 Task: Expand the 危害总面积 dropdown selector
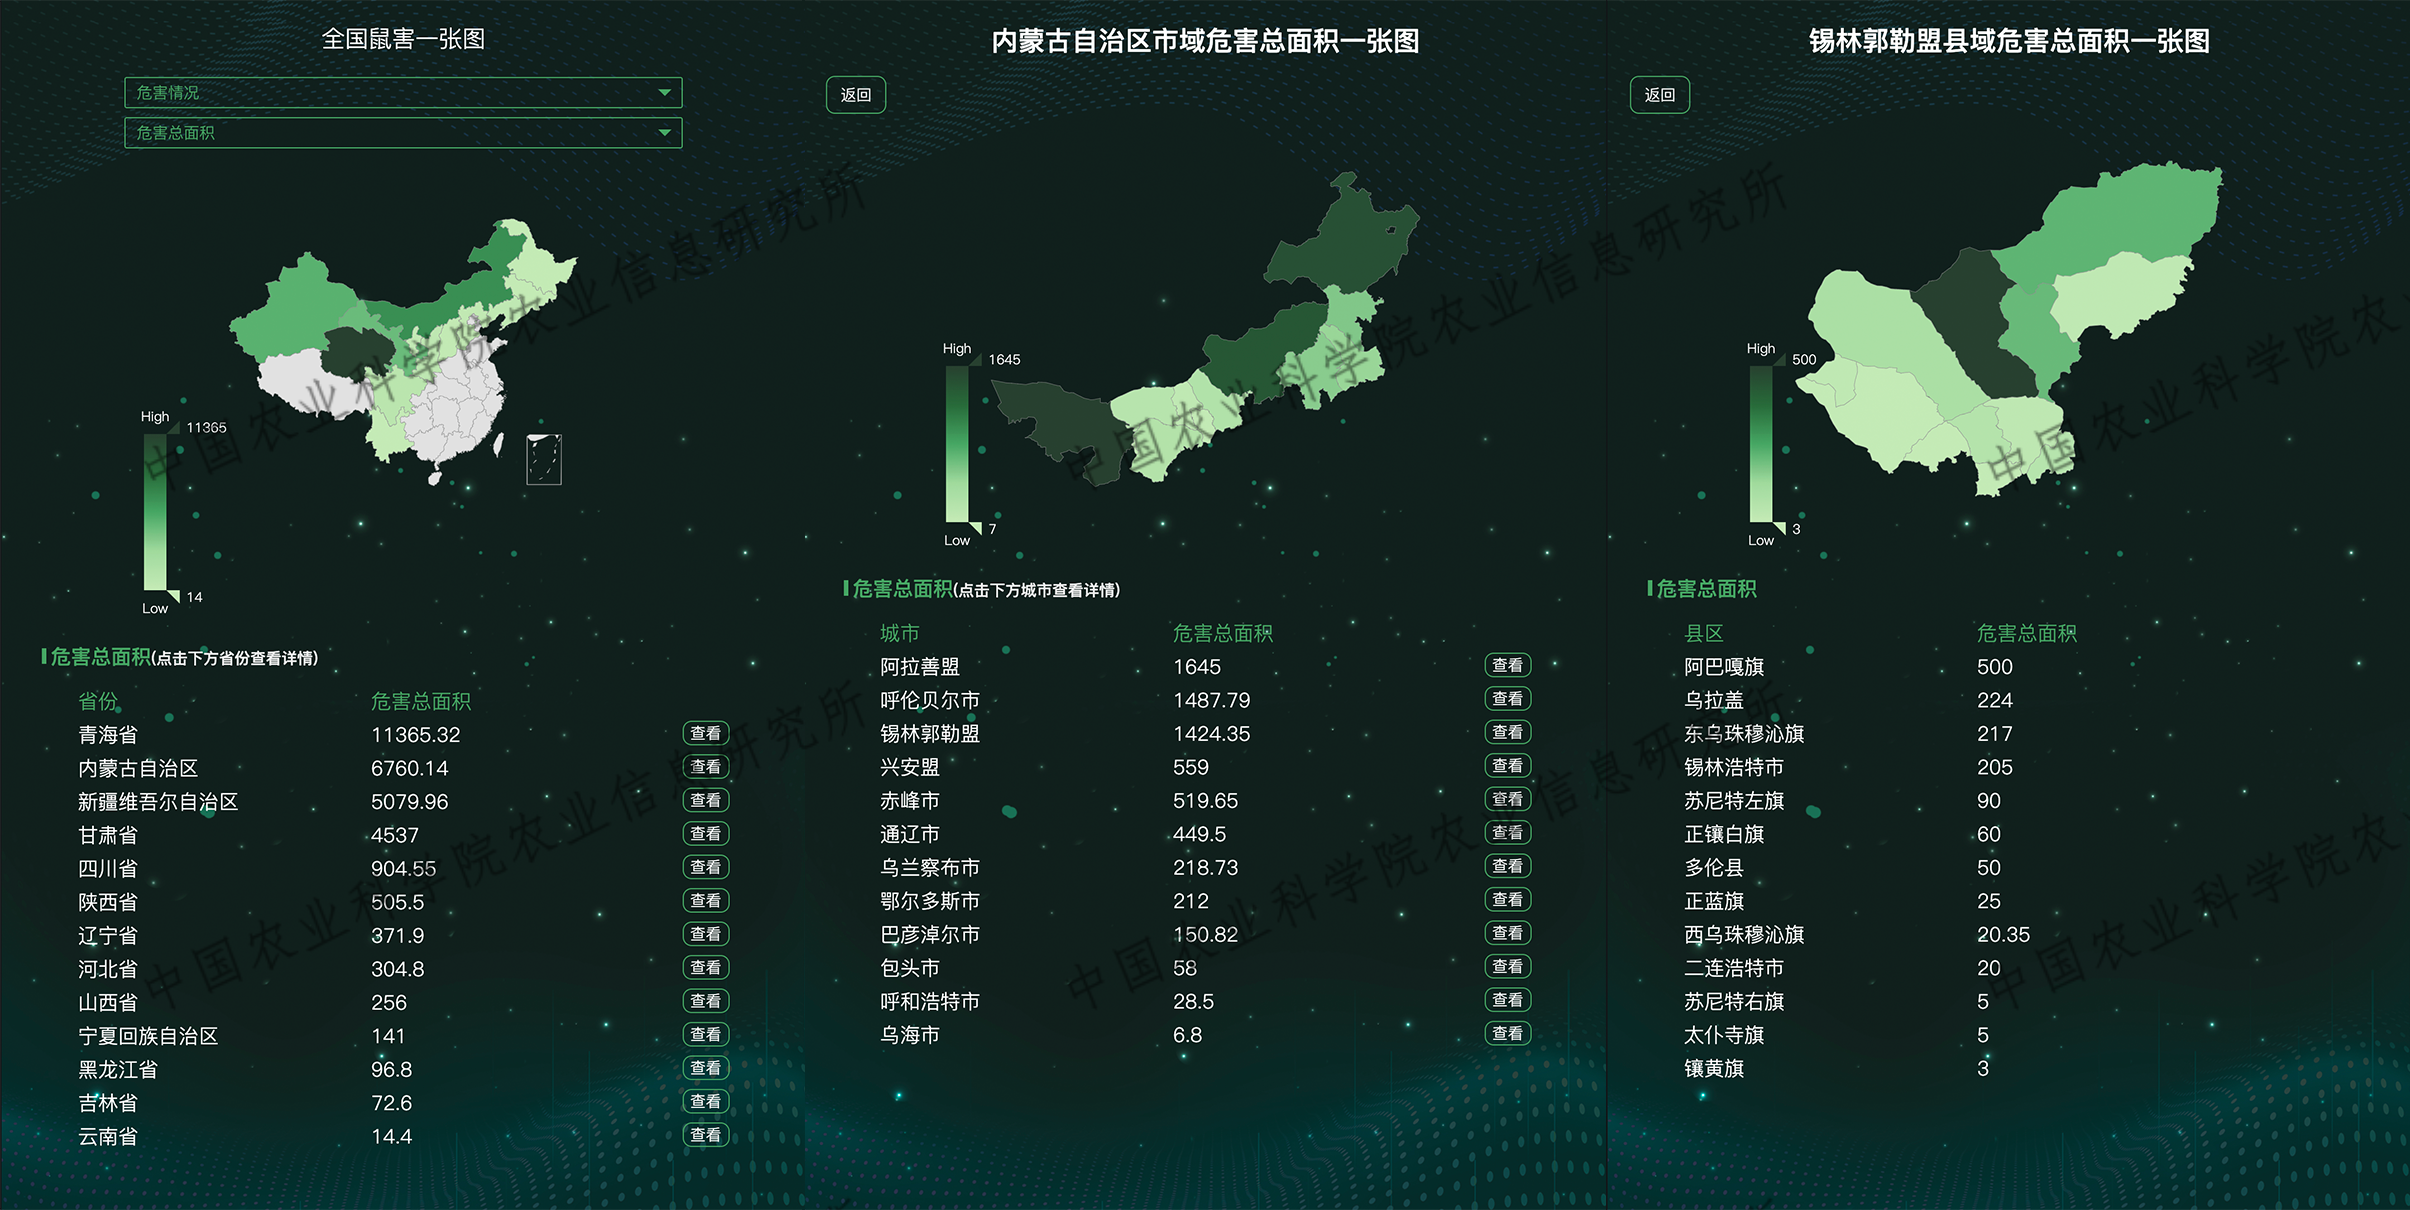coord(402,133)
